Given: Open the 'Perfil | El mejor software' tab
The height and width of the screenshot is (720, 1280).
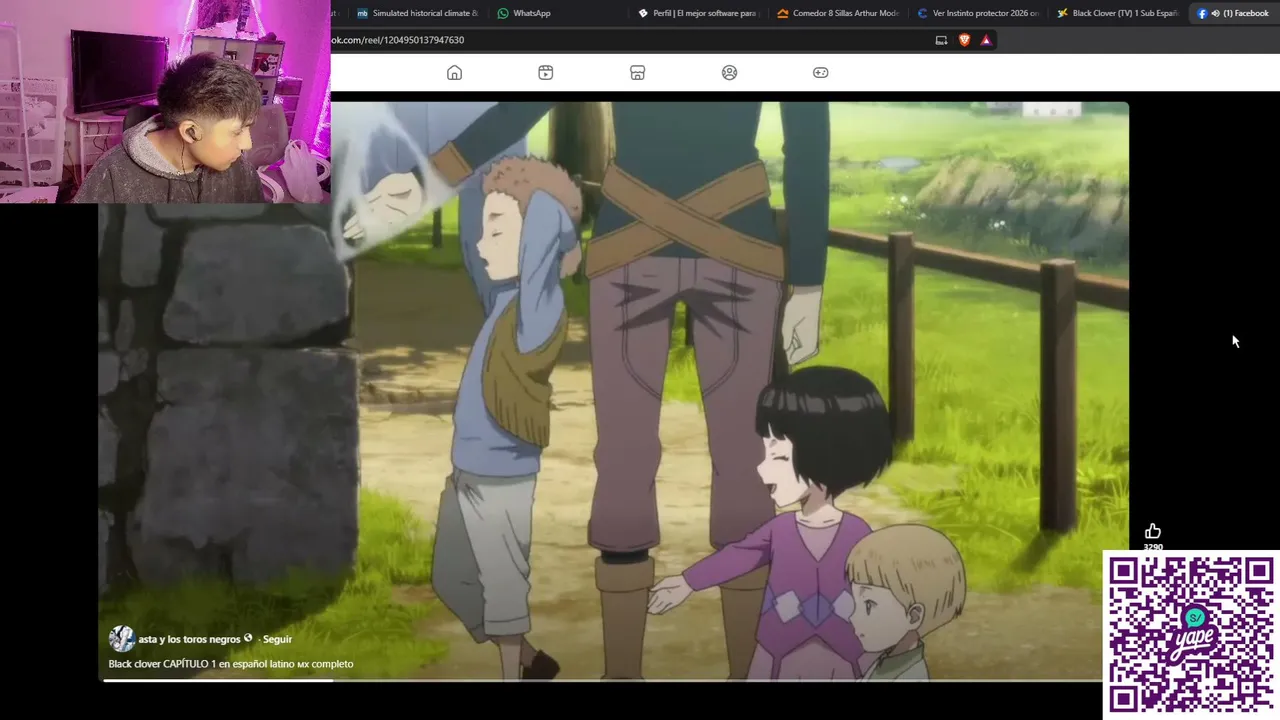Looking at the screenshot, I should [698, 13].
